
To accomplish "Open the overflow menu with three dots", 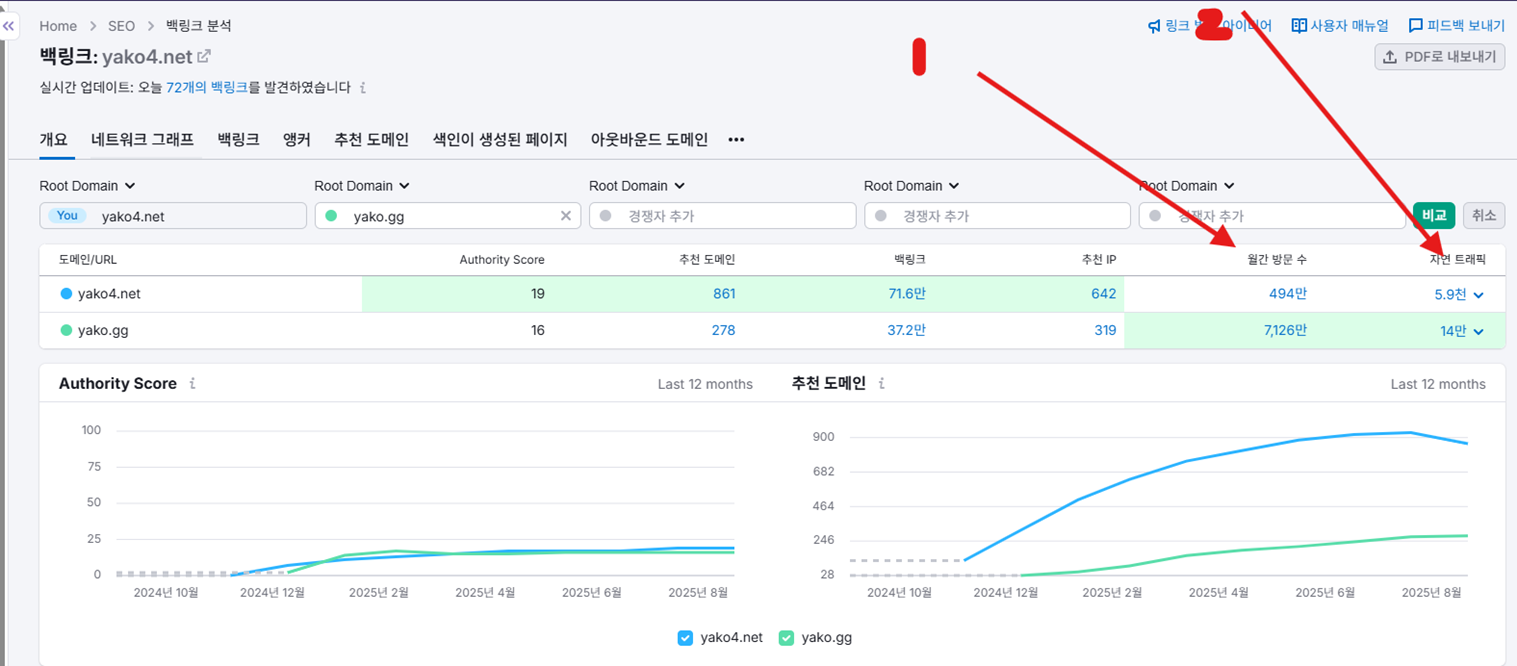I will tap(736, 139).
